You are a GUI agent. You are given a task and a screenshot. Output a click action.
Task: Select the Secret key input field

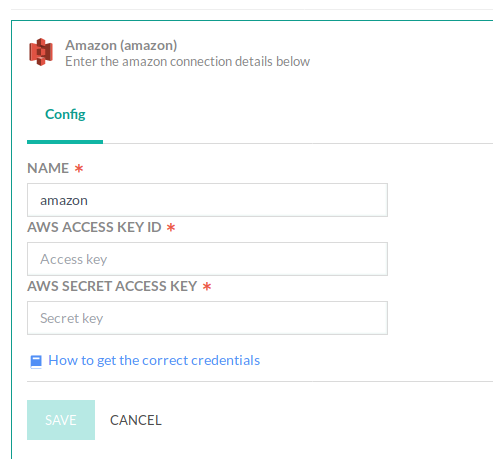207,318
